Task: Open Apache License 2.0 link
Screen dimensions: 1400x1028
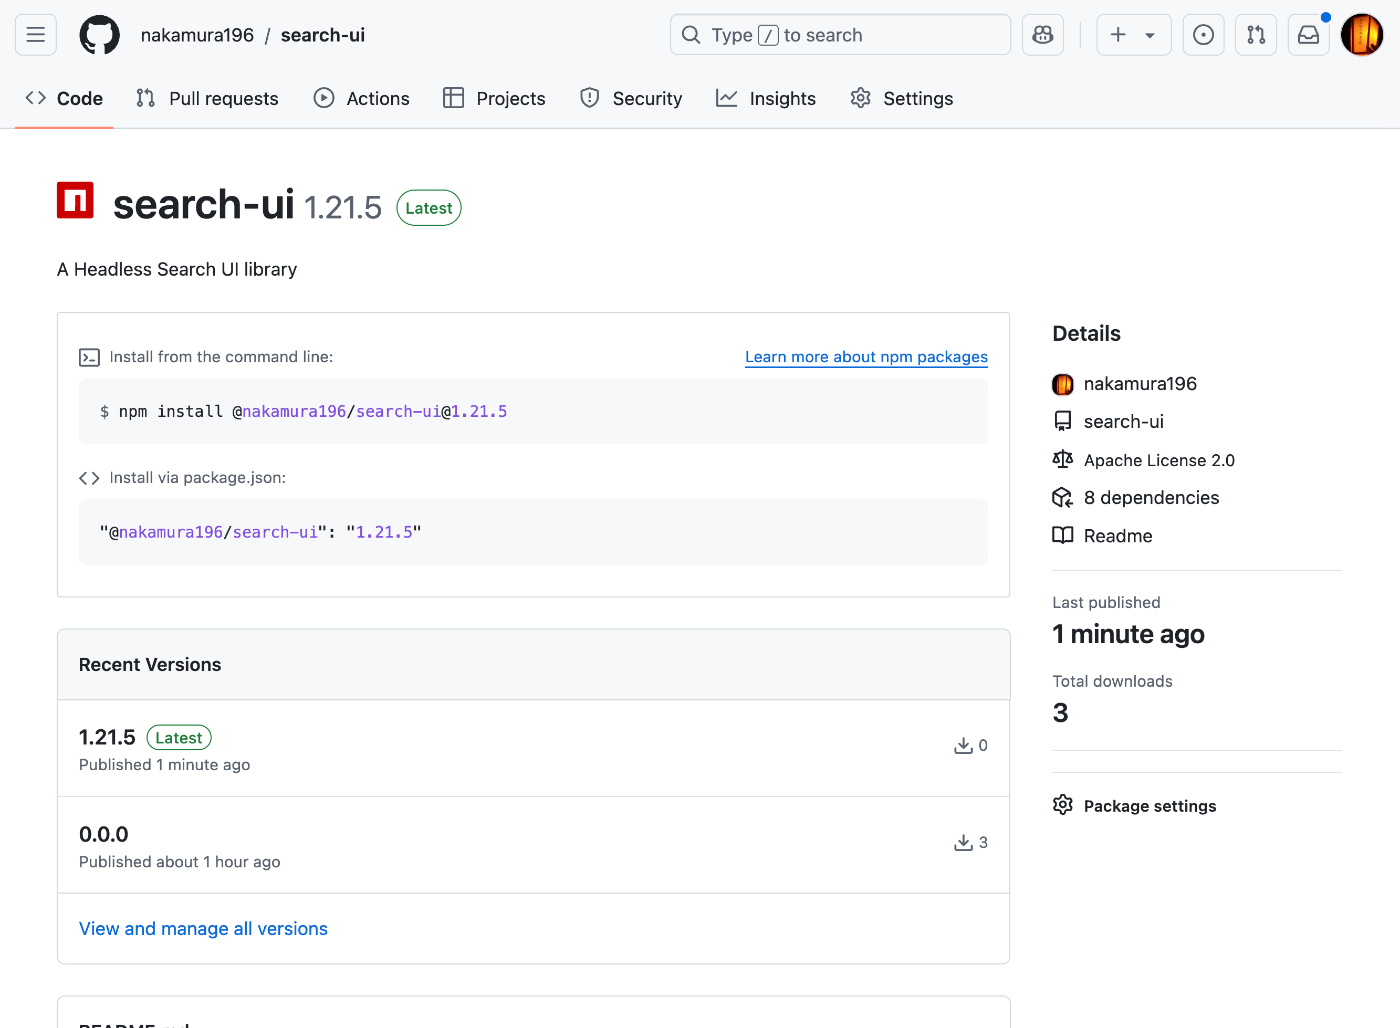Action: click(x=1159, y=460)
